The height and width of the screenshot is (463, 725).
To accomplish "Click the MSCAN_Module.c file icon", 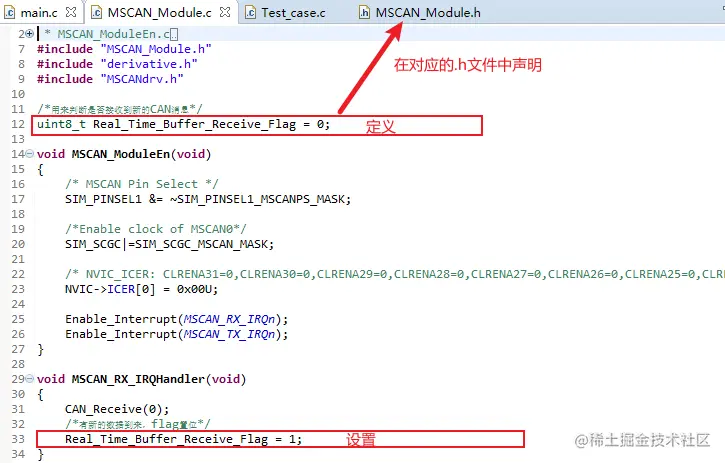I will tap(96, 12).
